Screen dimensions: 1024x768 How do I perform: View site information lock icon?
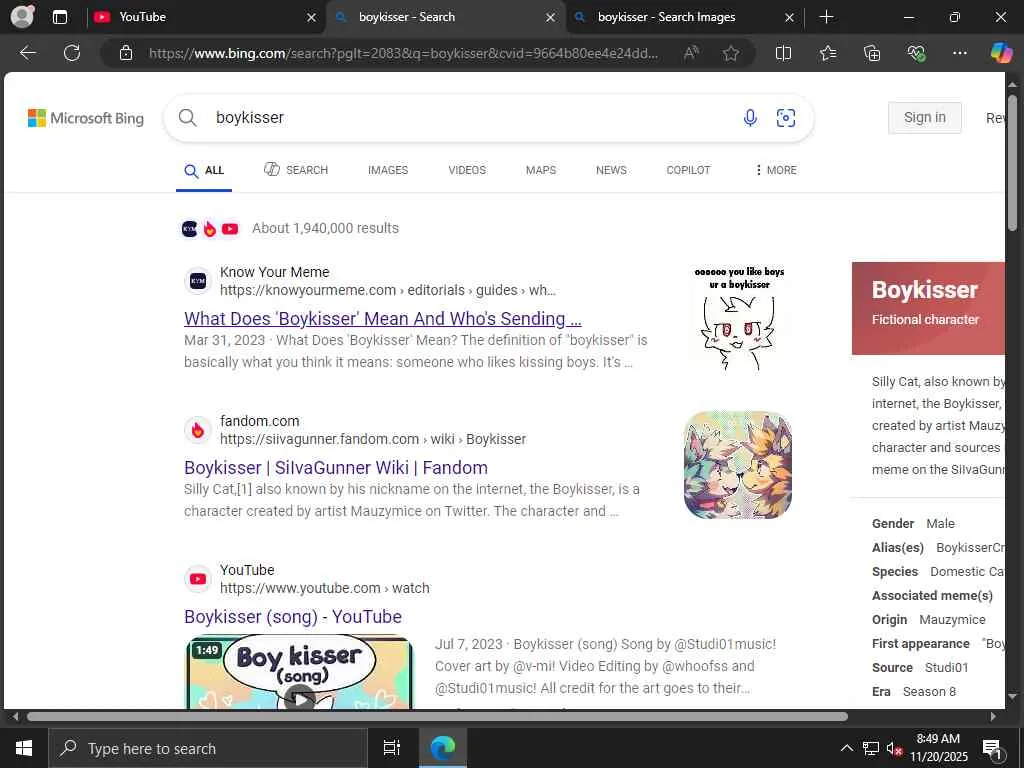pos(125,53)
